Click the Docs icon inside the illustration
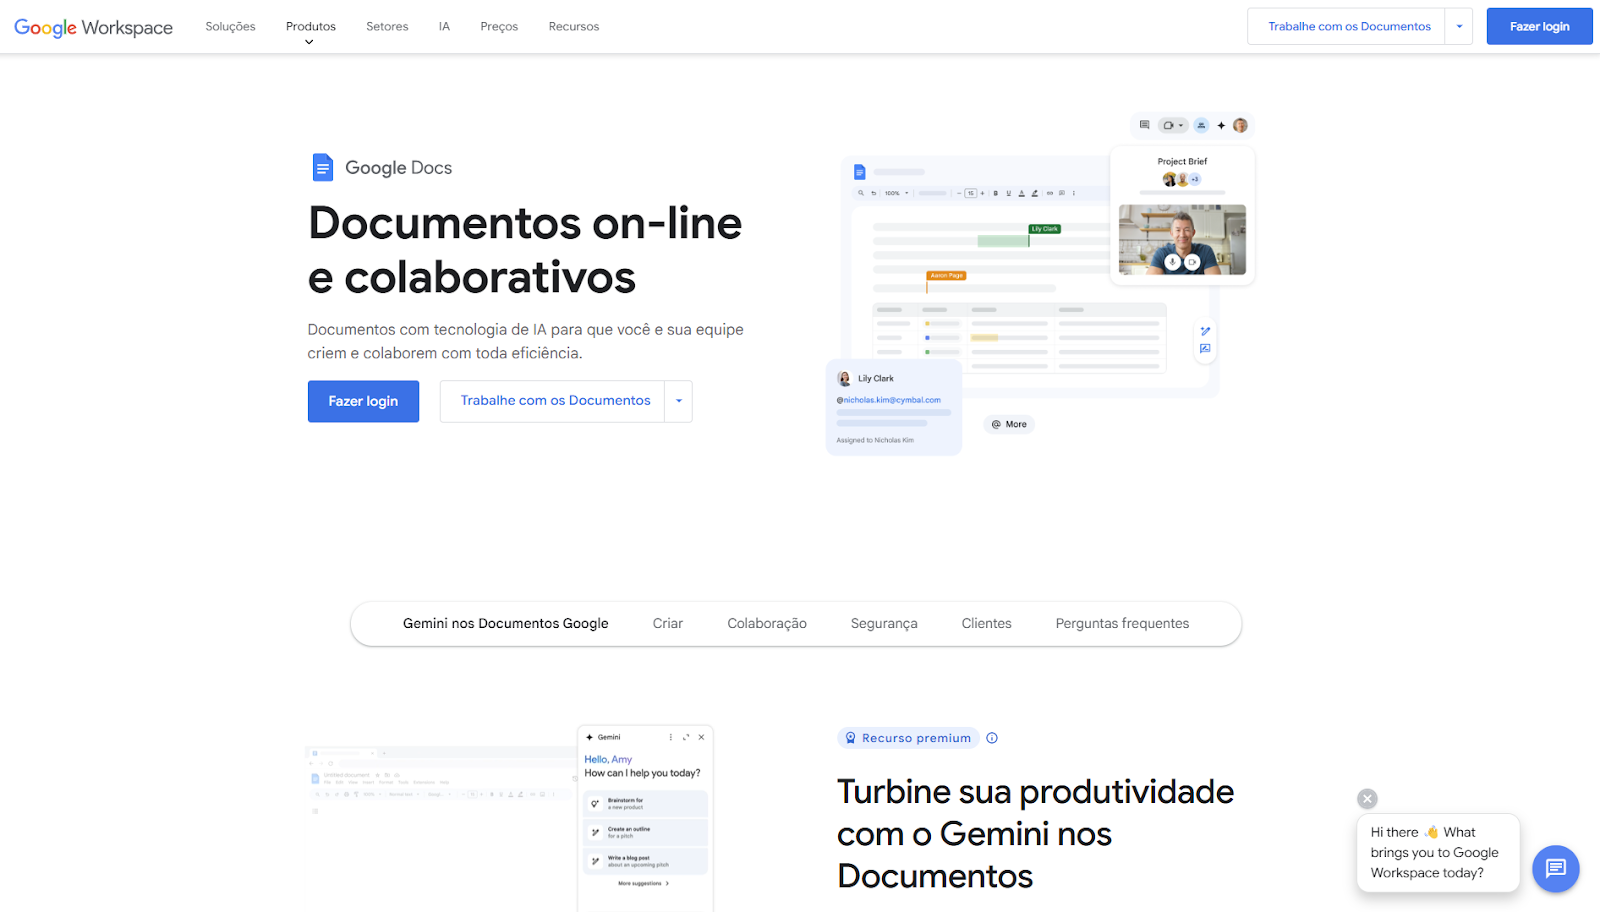This screenshot has width=1600, height=912. 859,172
